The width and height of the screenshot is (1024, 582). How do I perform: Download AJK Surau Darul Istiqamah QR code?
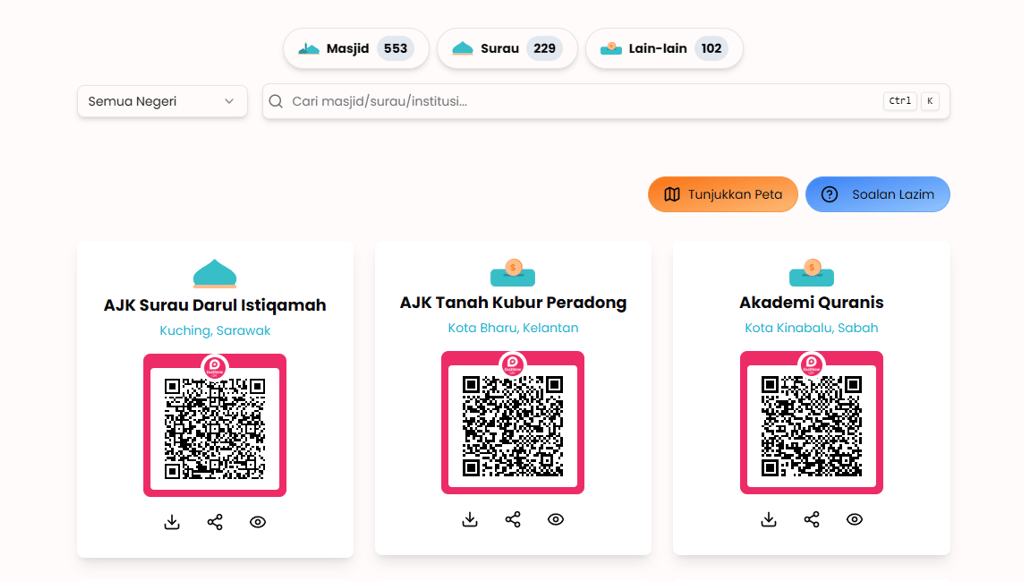[172, 522]
